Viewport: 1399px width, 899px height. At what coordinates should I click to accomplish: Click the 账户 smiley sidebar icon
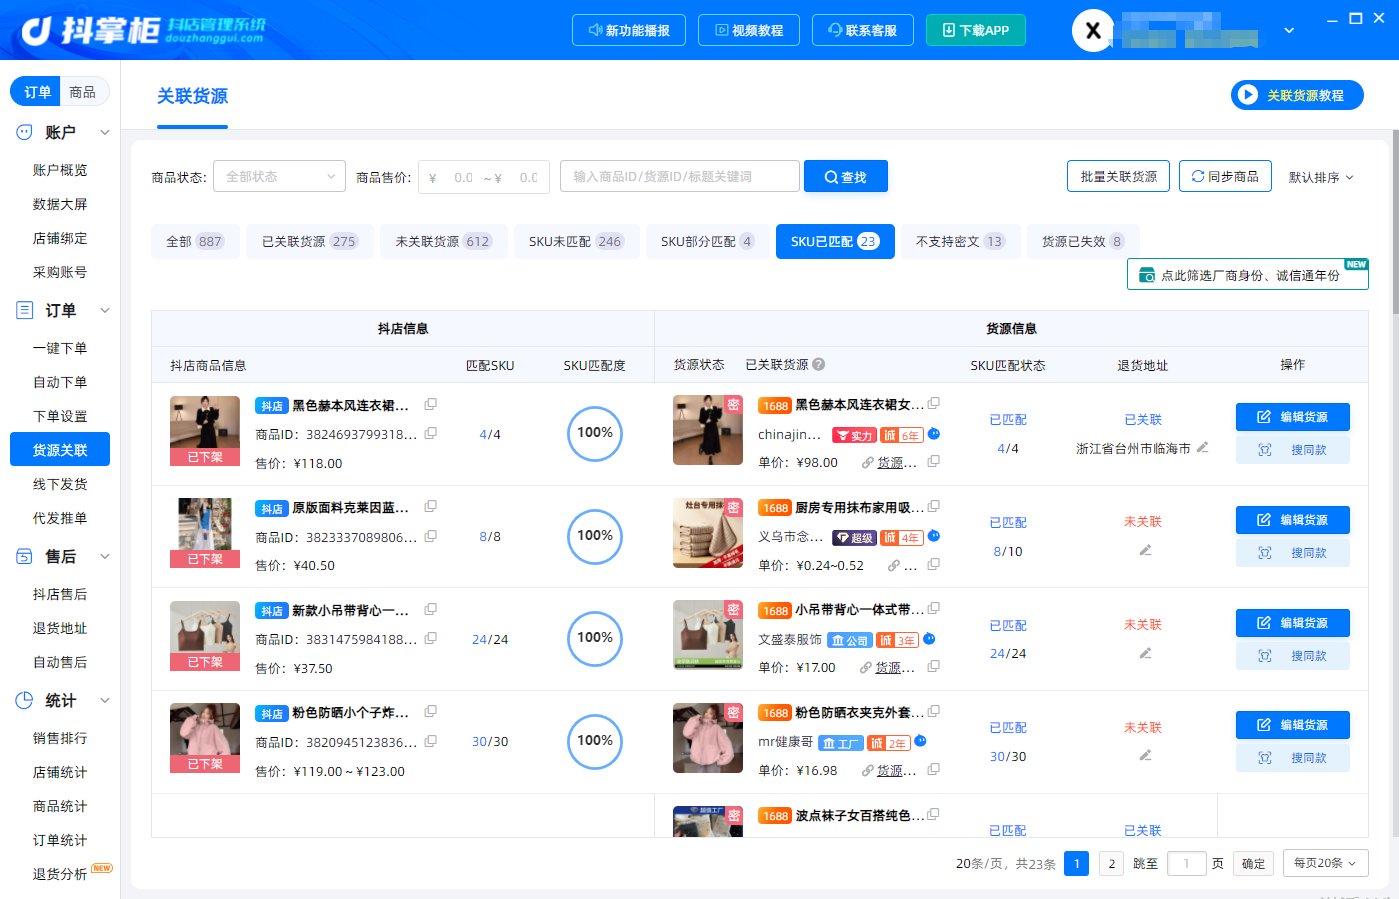[x=24, y=132]
